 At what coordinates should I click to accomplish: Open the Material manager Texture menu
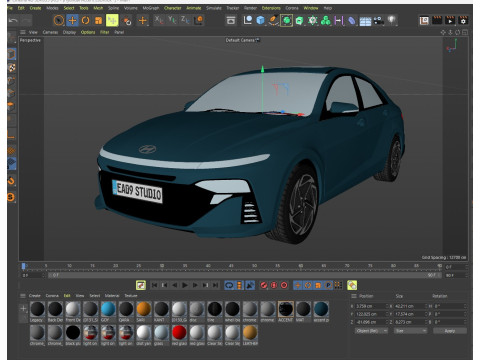[x=131, y=296]
